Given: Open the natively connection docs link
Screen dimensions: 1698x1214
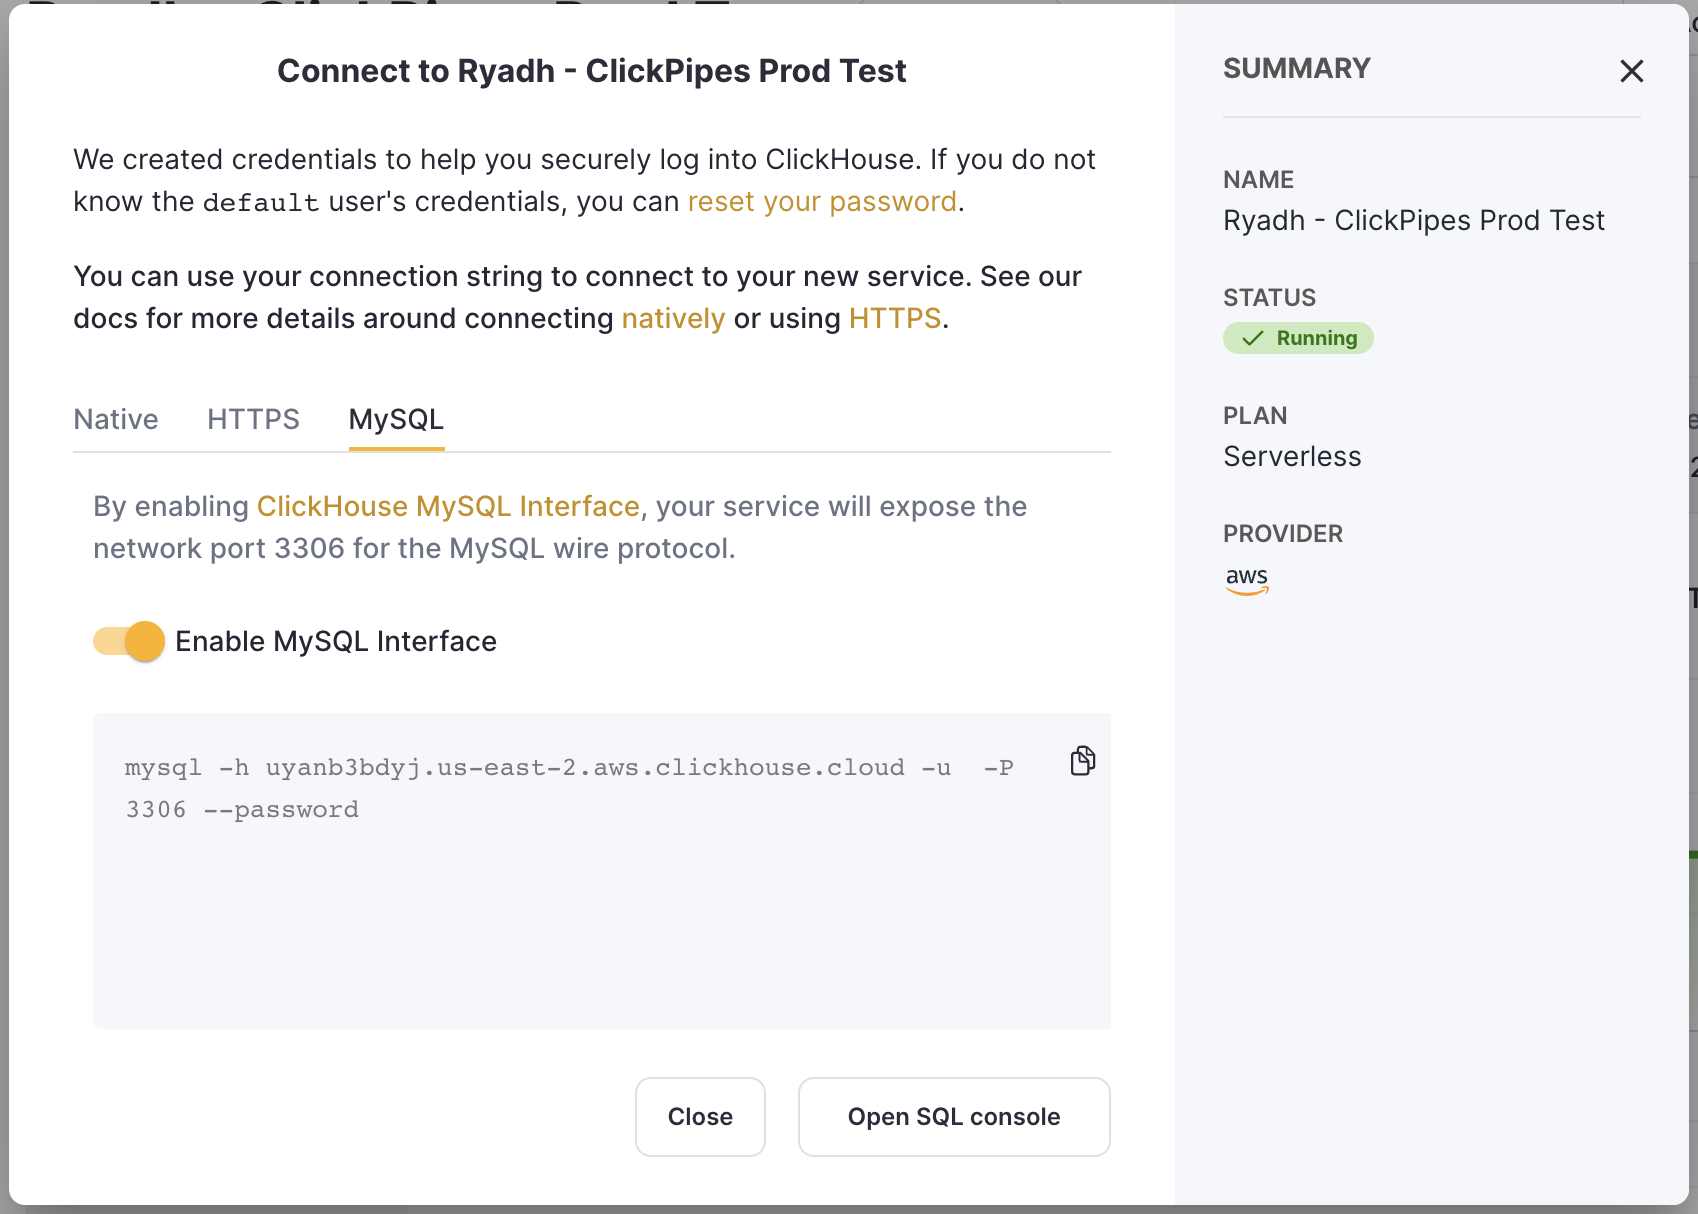Looking at the screenshot, I should tap(672, 318).
